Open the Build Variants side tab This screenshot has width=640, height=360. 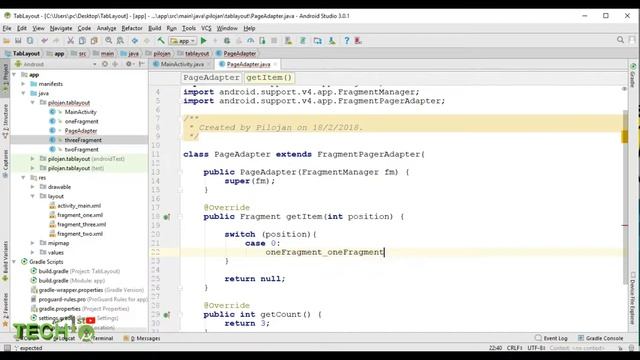point(5,261)
